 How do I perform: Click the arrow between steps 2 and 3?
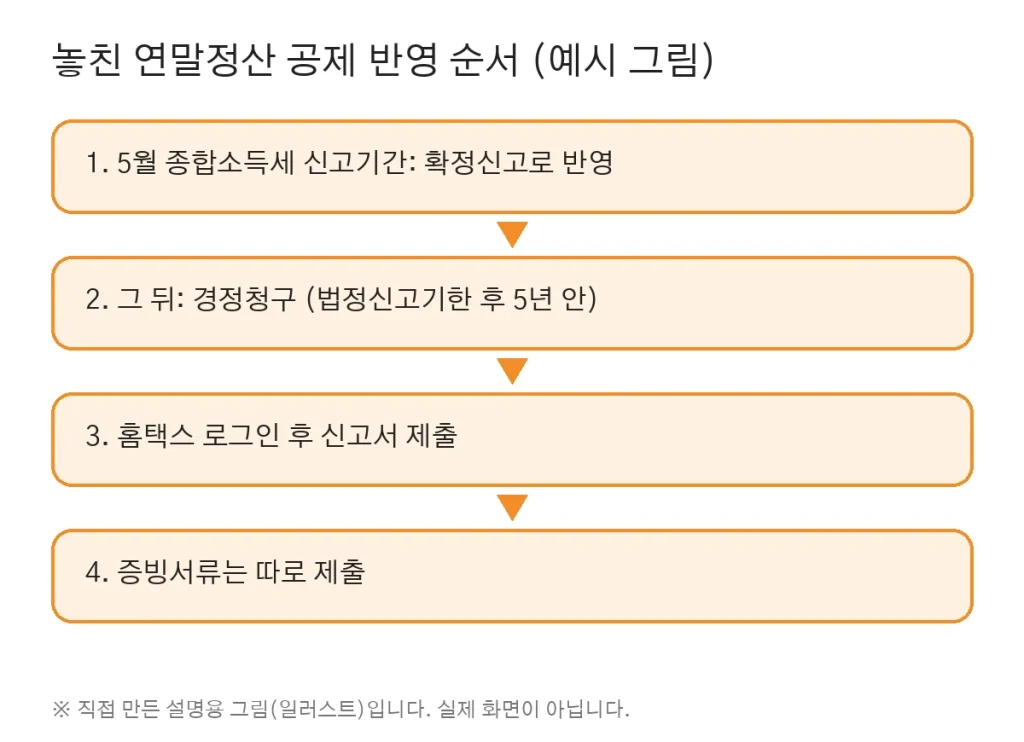[512, 371]
